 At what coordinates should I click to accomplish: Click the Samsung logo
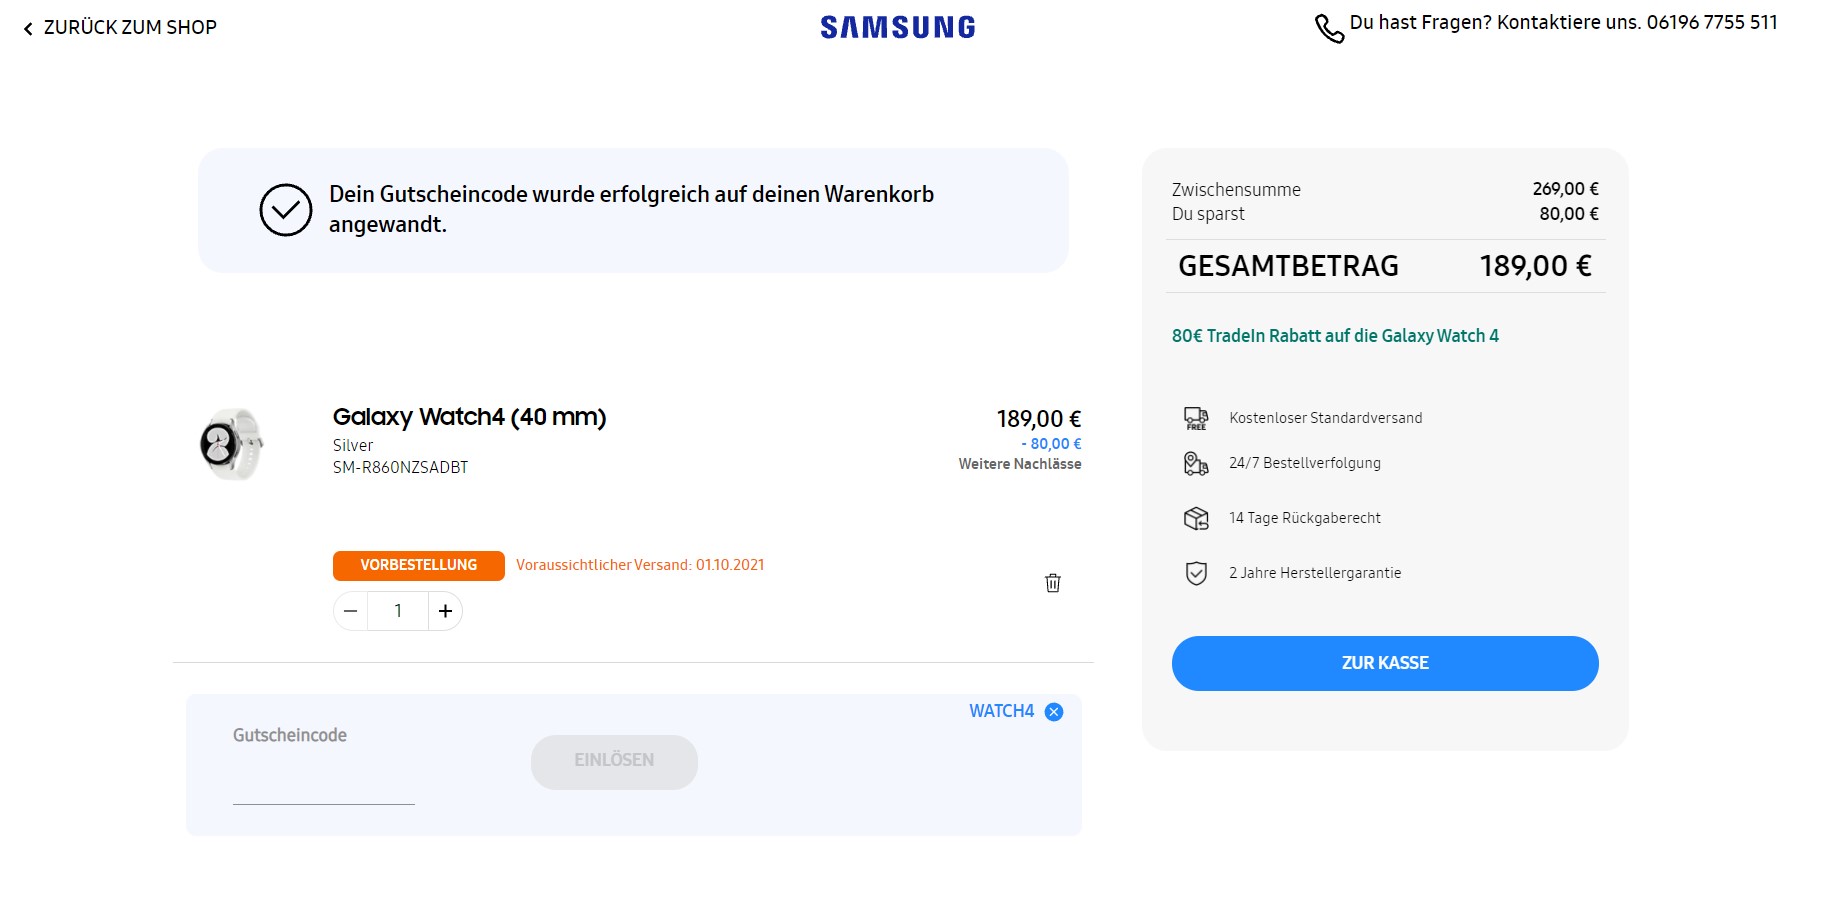[x=897, y=27]
